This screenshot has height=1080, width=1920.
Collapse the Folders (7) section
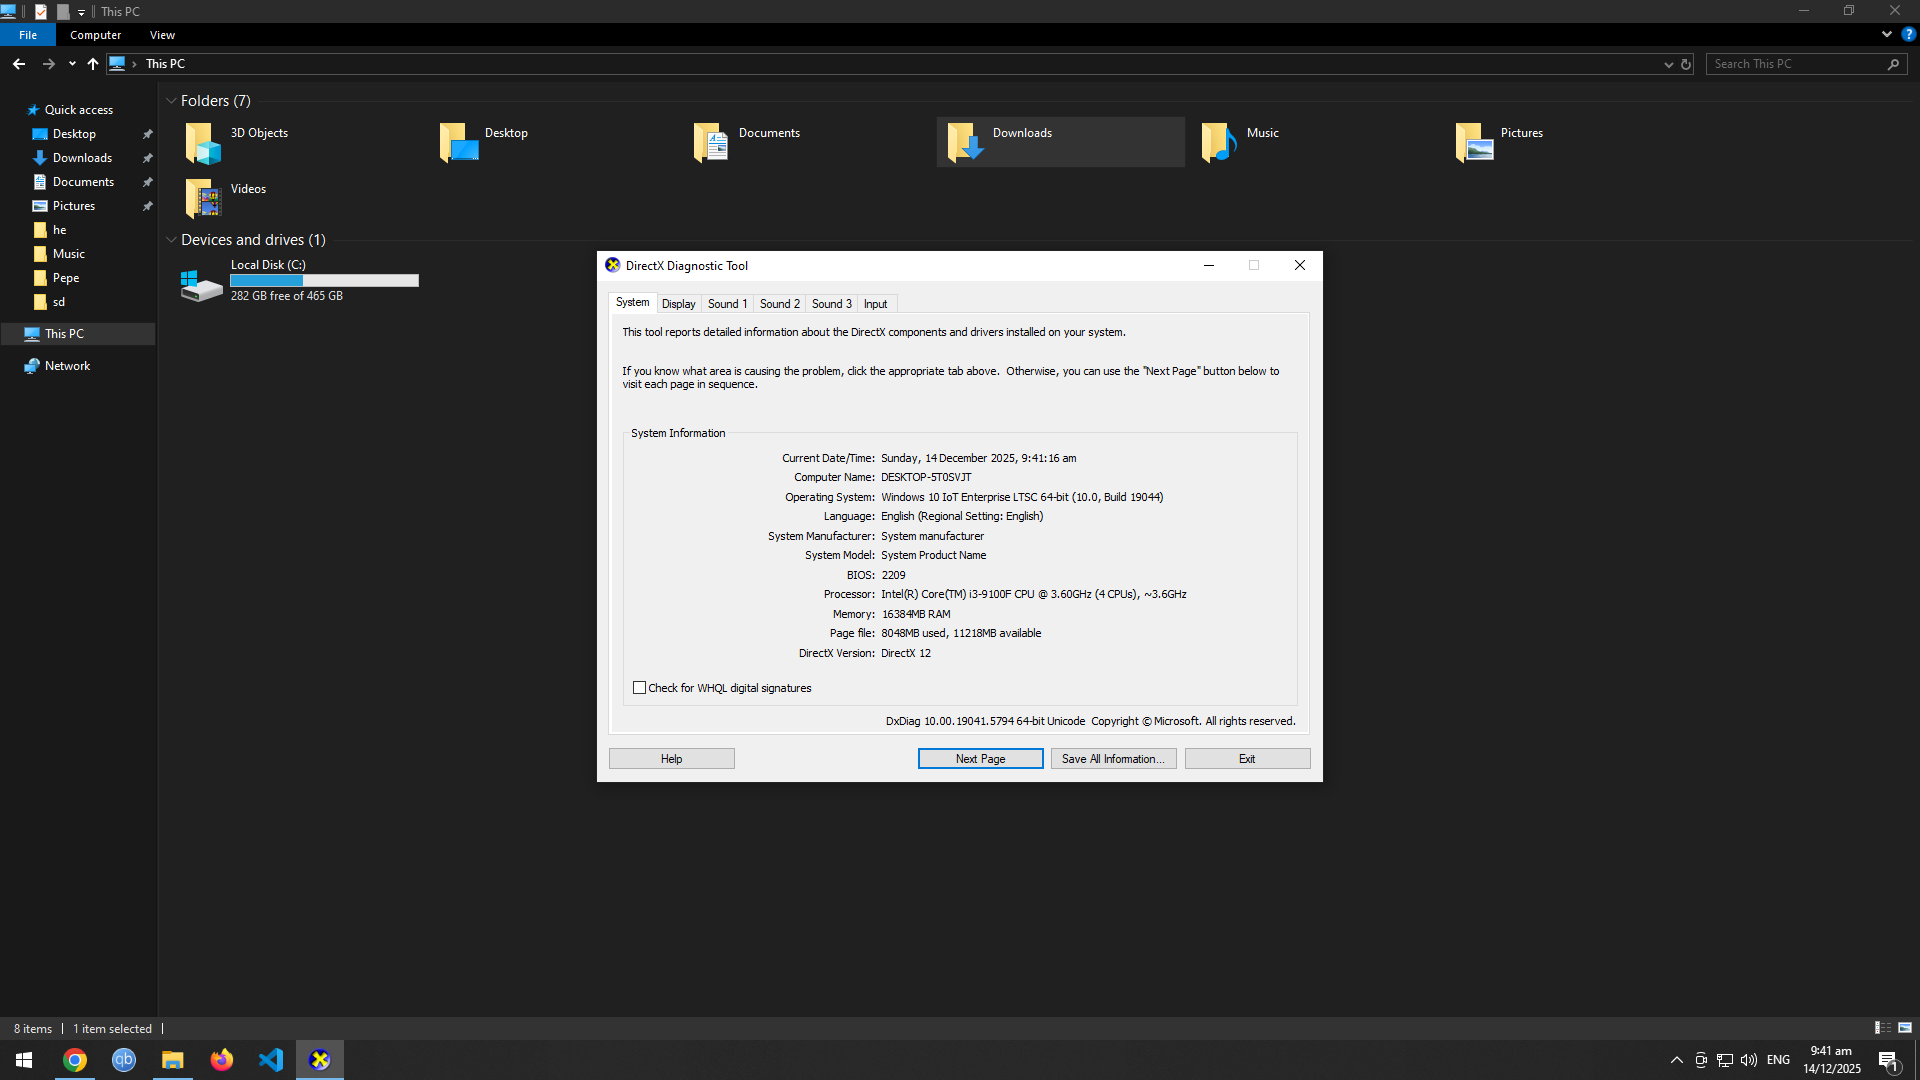tap(171, 101)
